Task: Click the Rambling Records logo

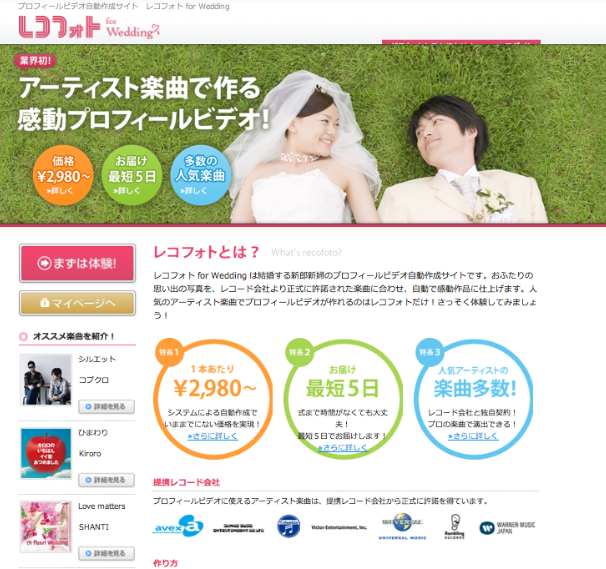Action: [454, 526]
